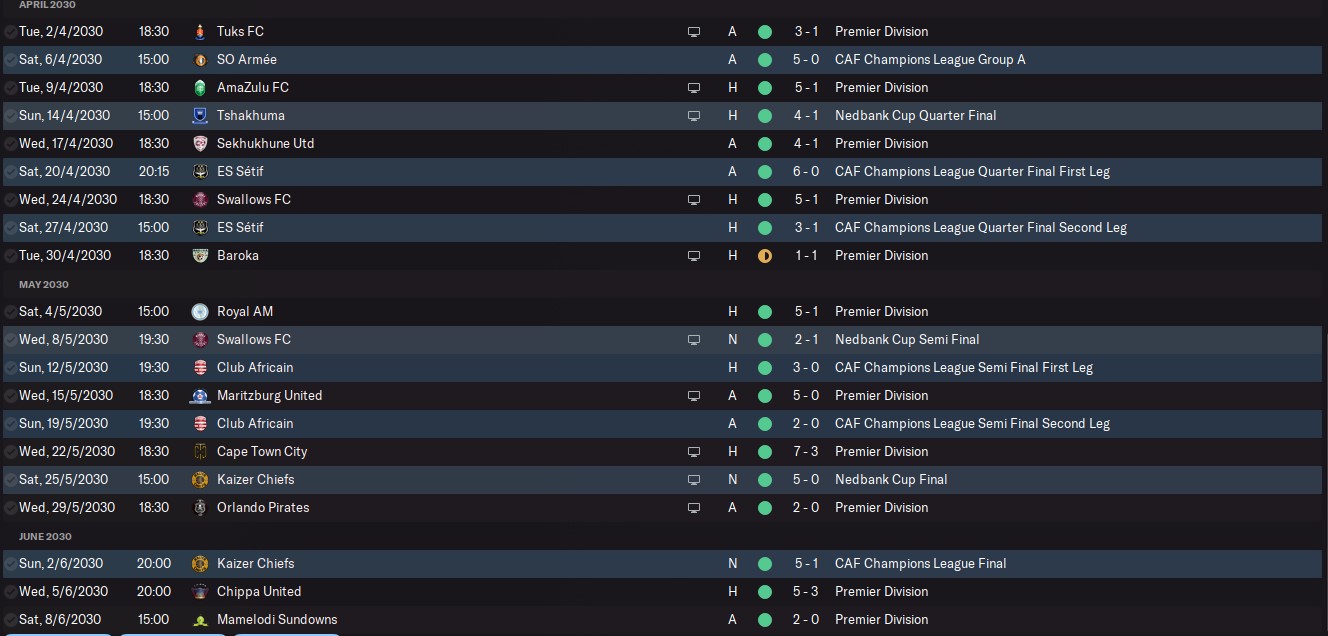Open the Mamelodi Sundowns crest icon
Screen dimensions: 1328x636
click(x=200, y=619)
